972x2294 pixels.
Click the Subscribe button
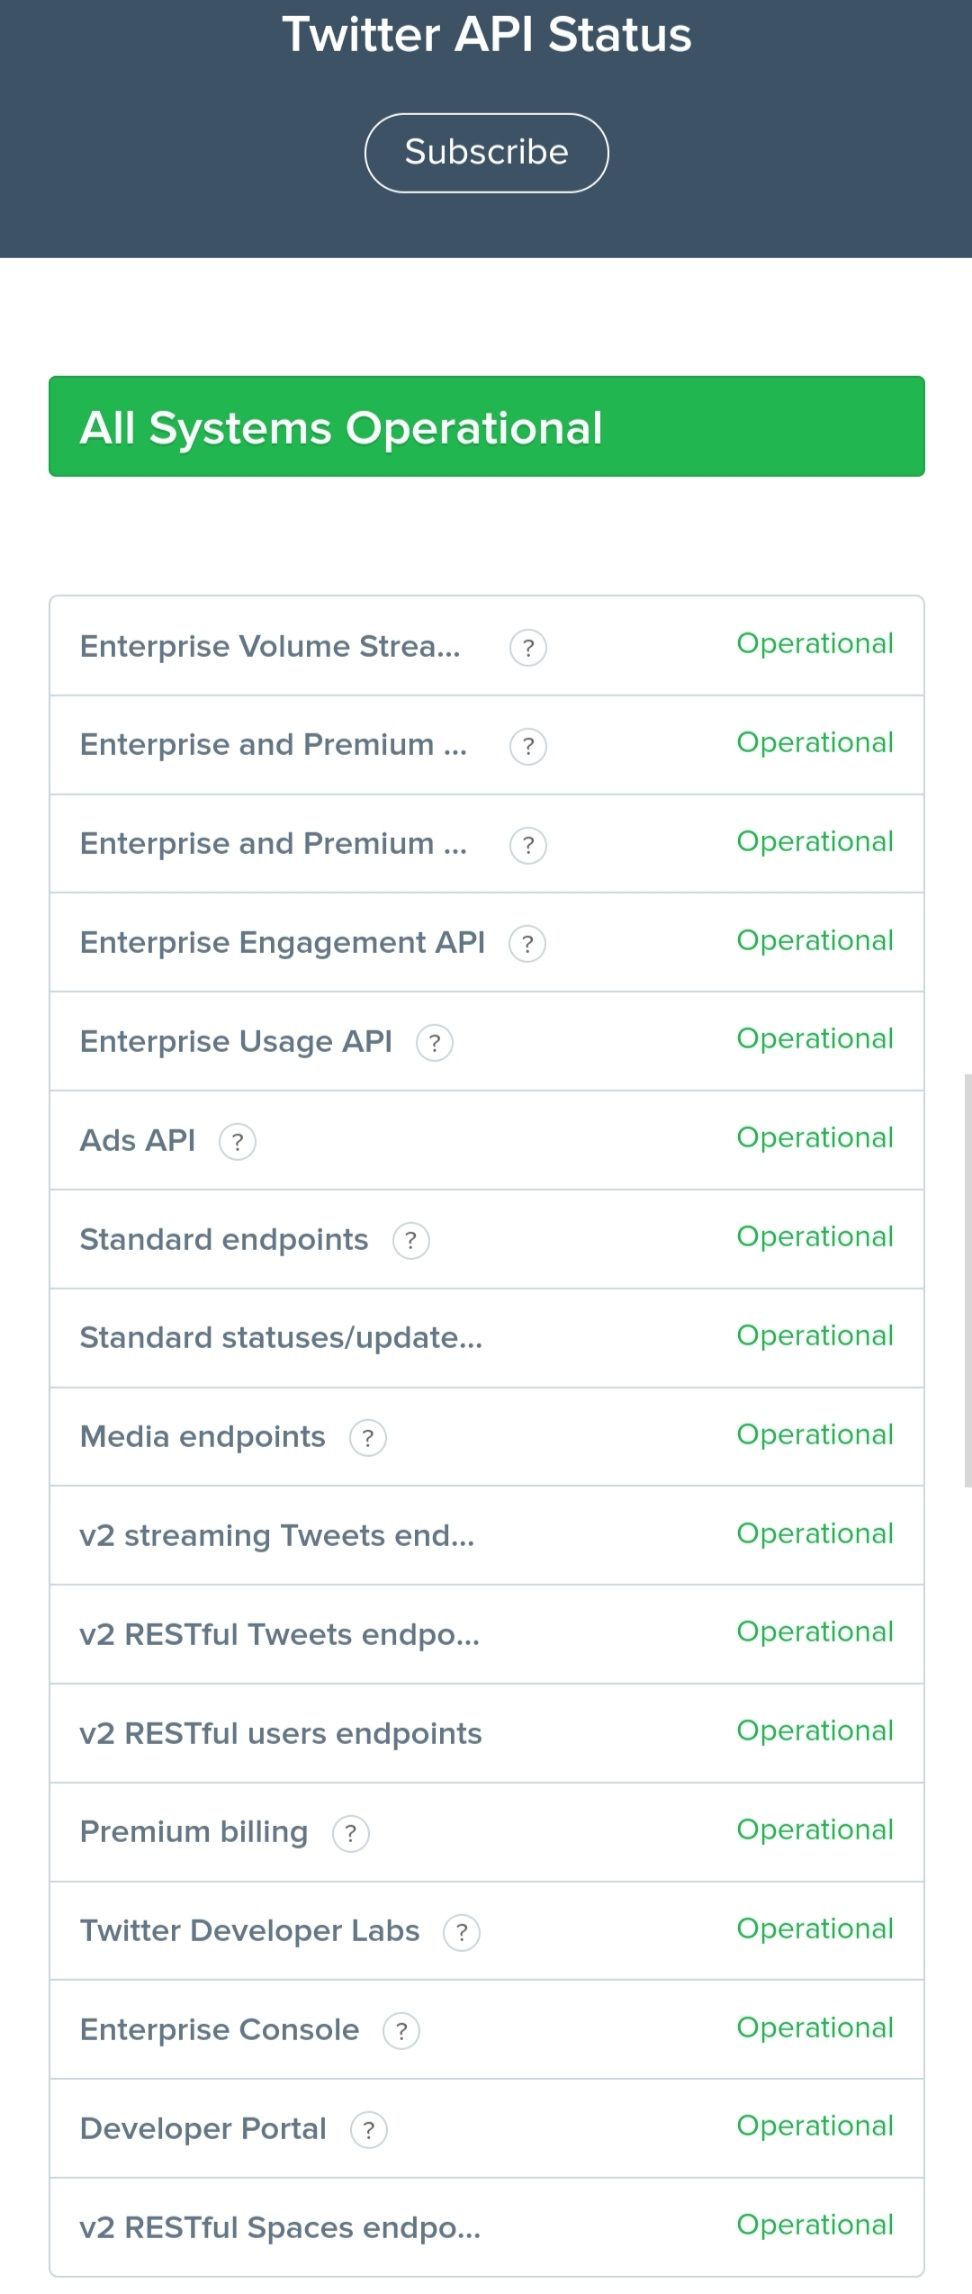486,153
